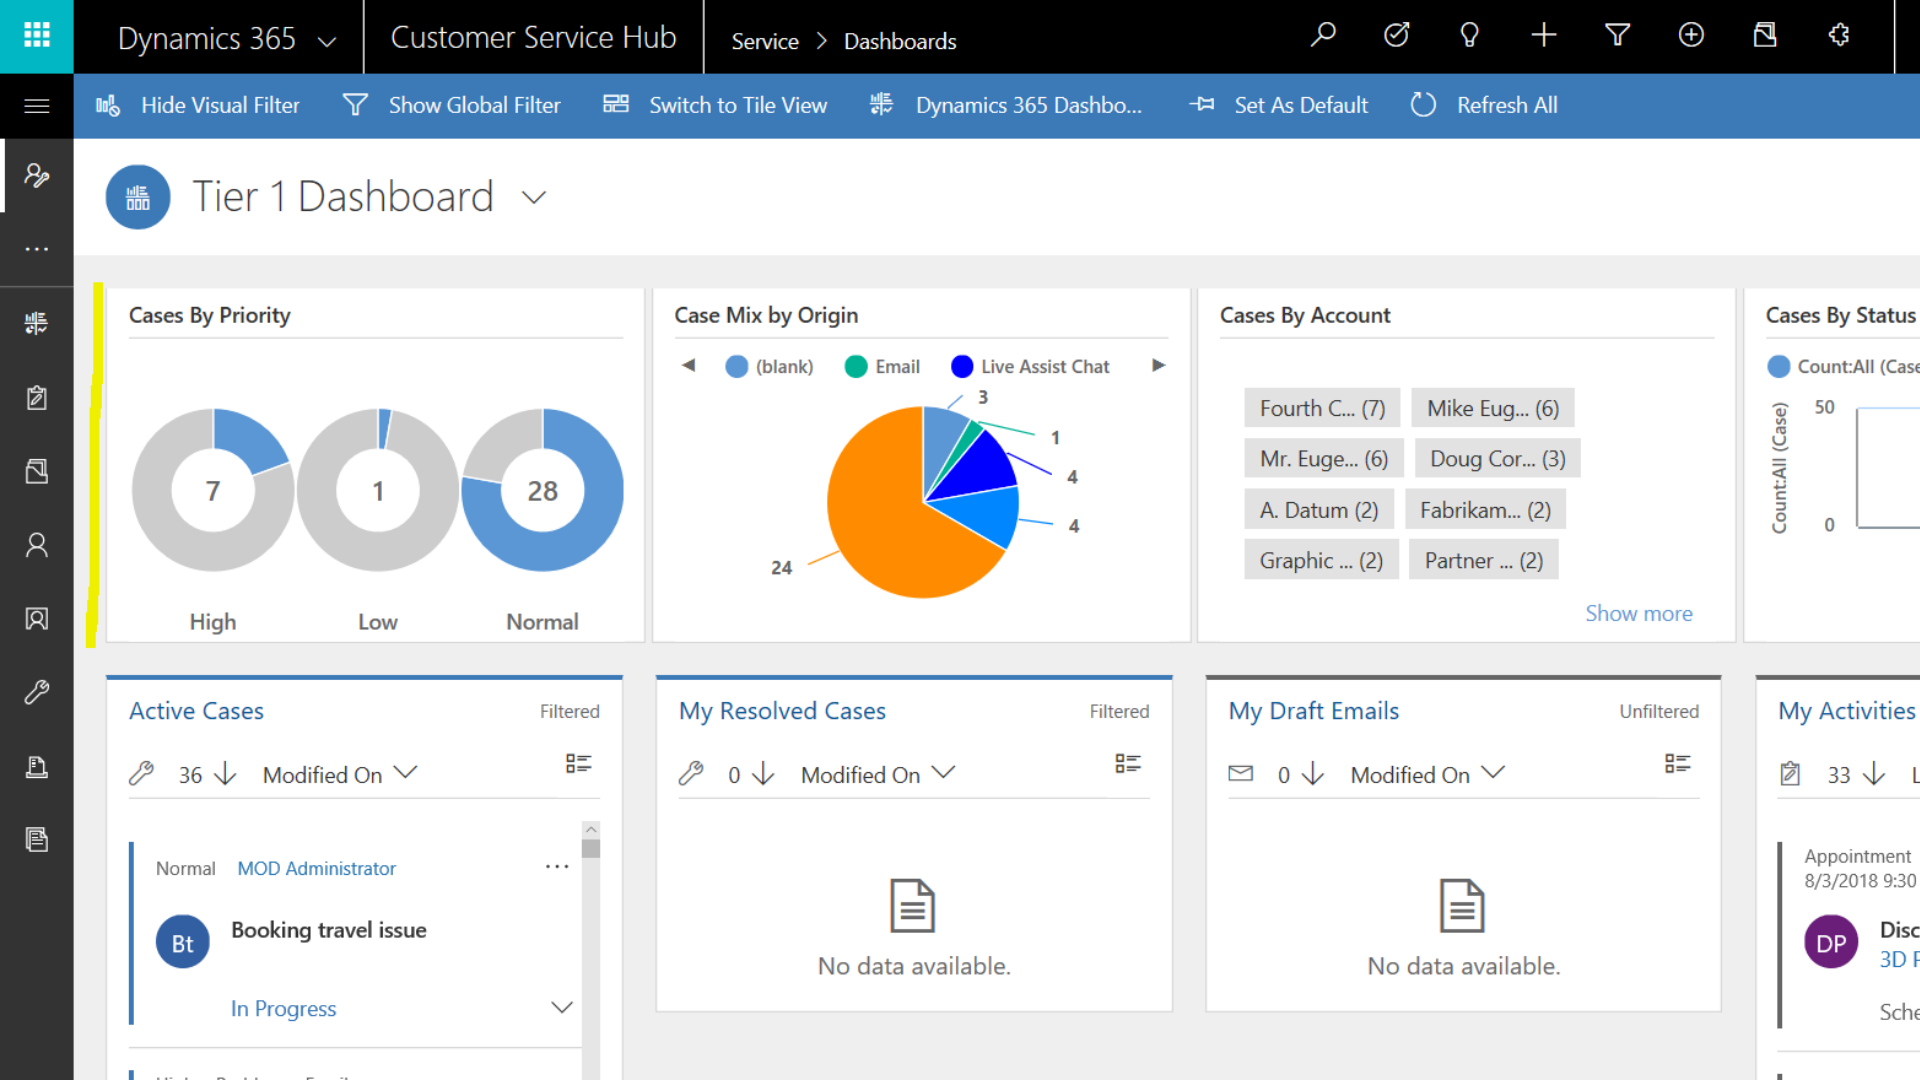Click the sidebar ellipsis more icon
Image resolution: width=1920 pixels, height=1080 pixels.
coord(37,249)
